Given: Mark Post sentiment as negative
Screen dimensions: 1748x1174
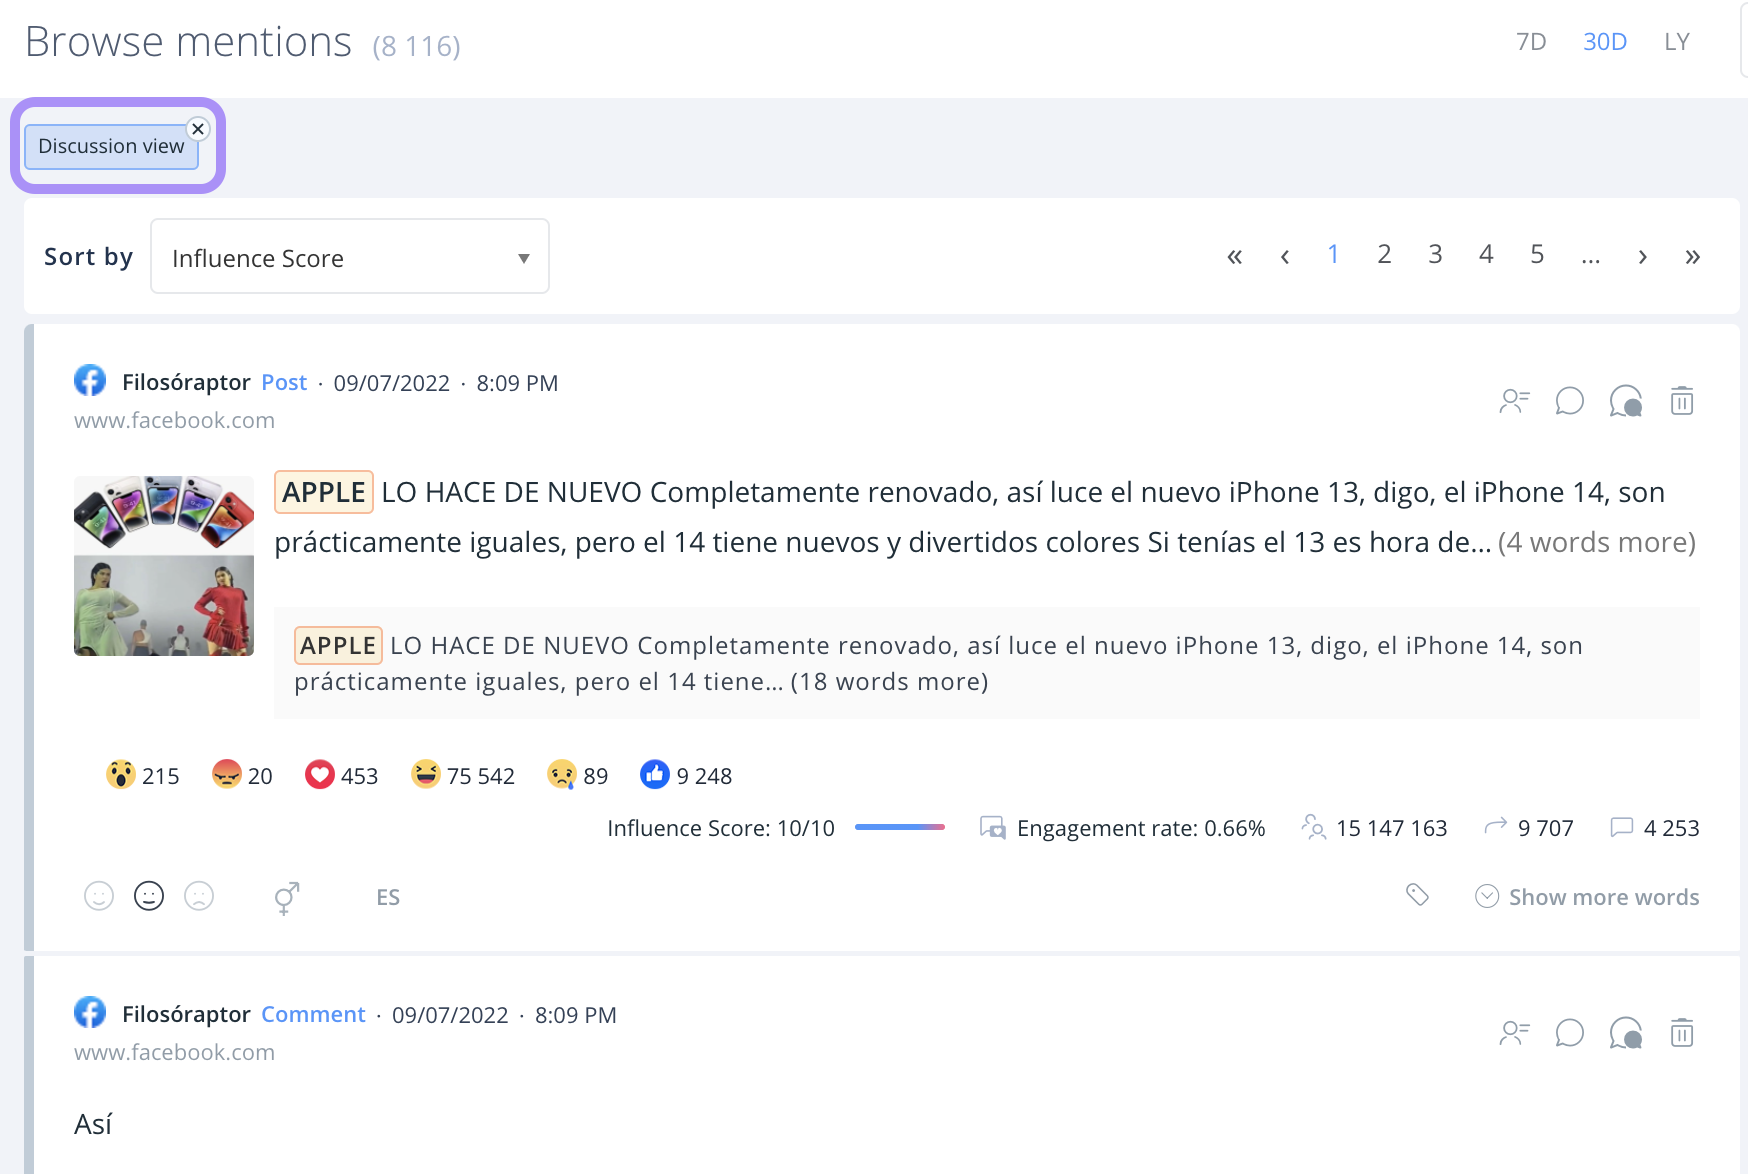Looking at the screenshot, I should [199, 896].
